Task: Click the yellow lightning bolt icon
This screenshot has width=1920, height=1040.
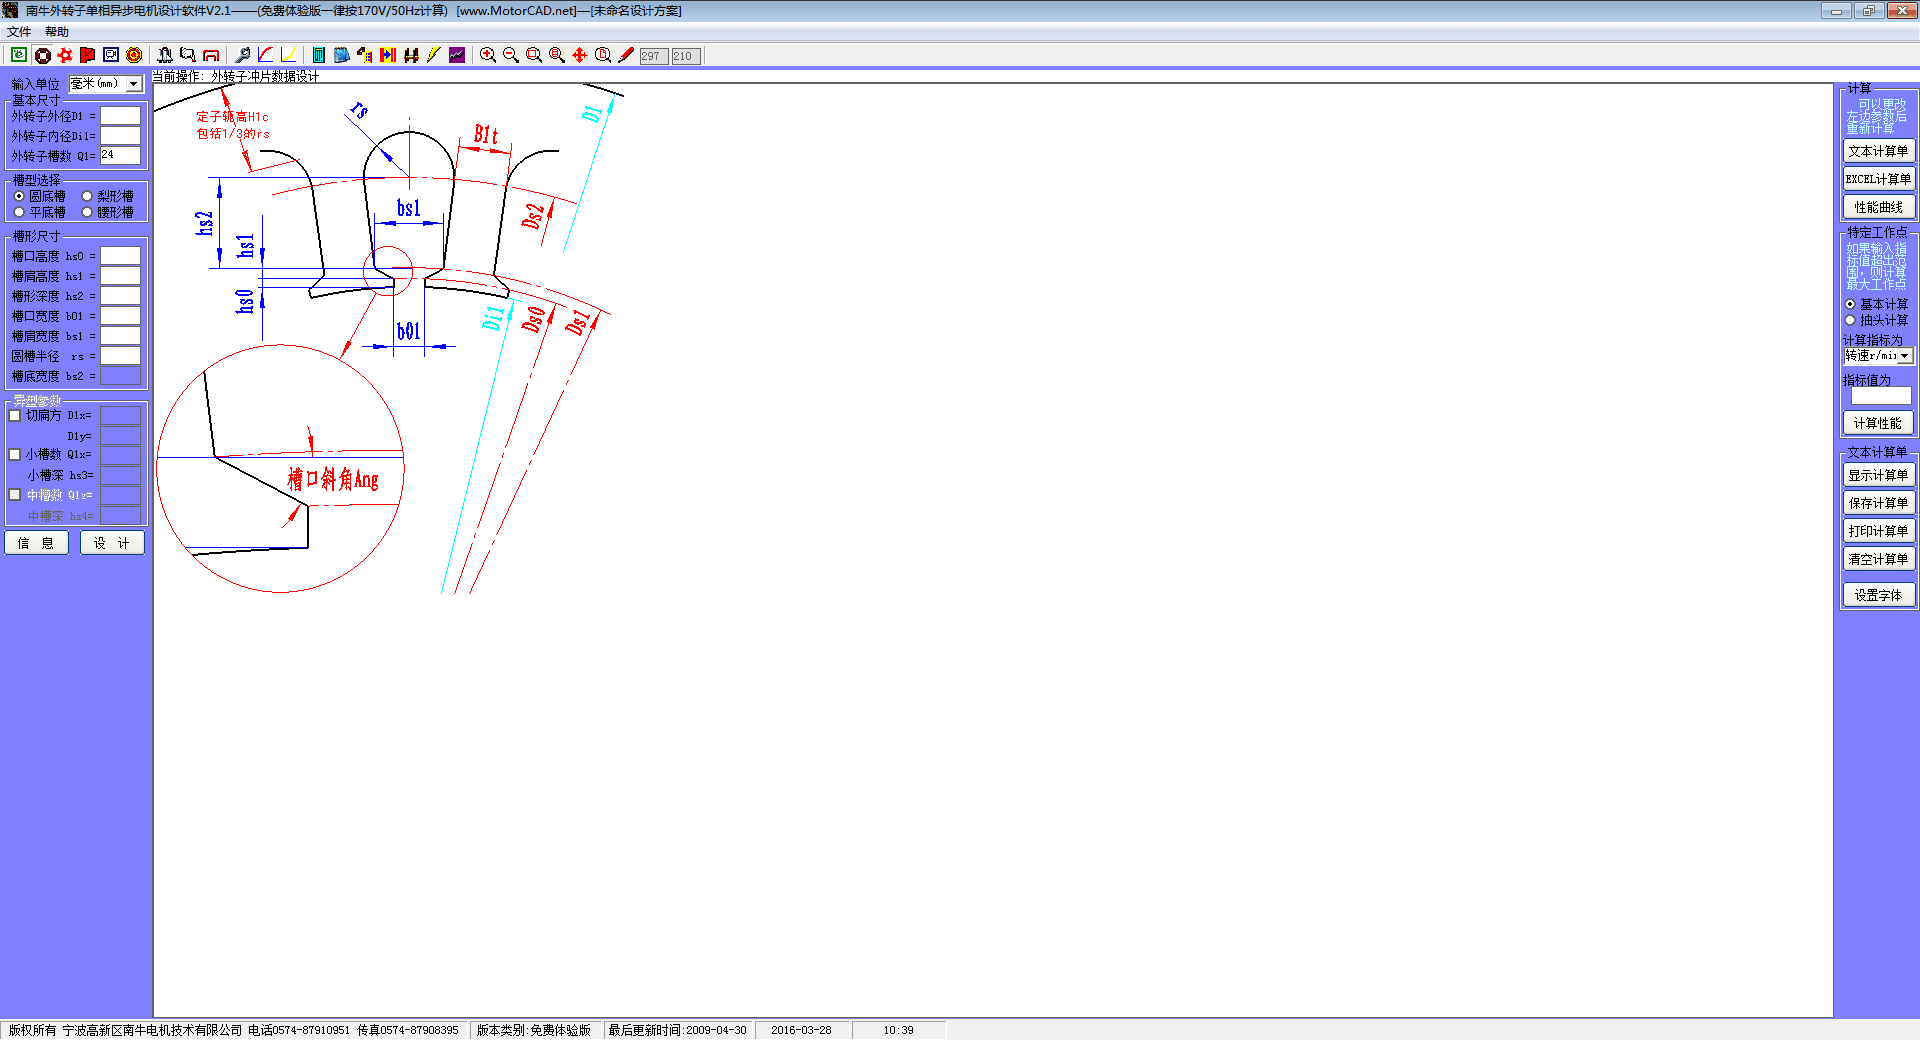Action: 433,56
